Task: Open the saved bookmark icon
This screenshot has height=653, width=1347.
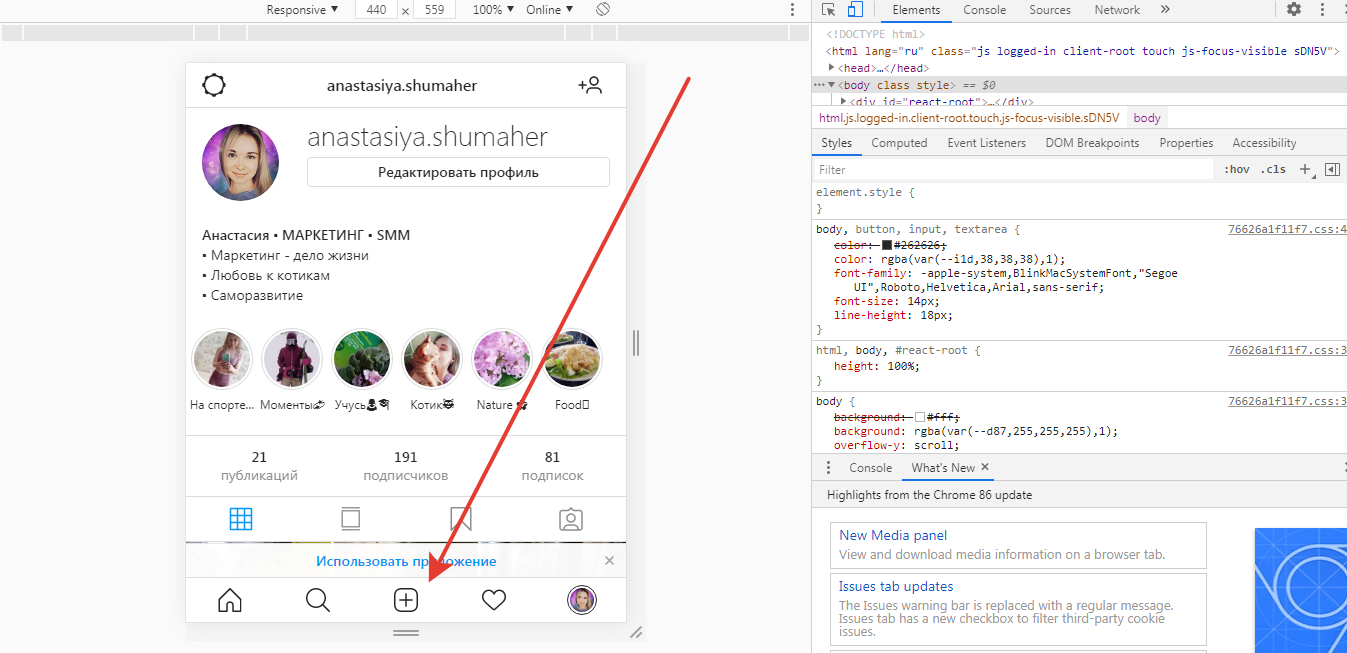Action: [461, 519]
